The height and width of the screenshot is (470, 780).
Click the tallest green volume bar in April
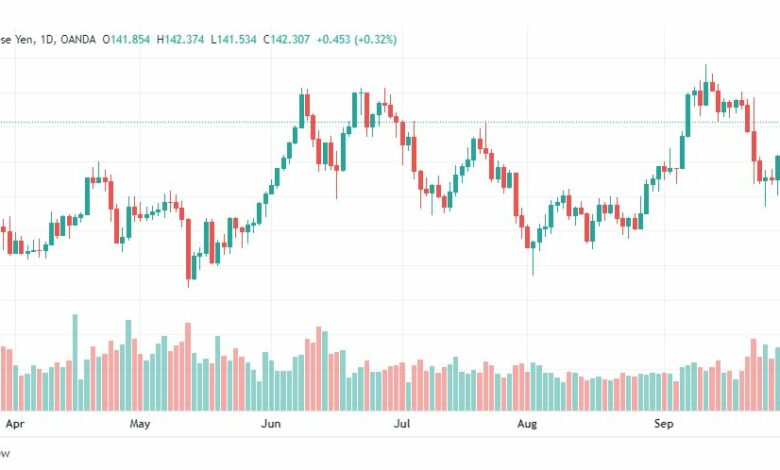(75, 362)
